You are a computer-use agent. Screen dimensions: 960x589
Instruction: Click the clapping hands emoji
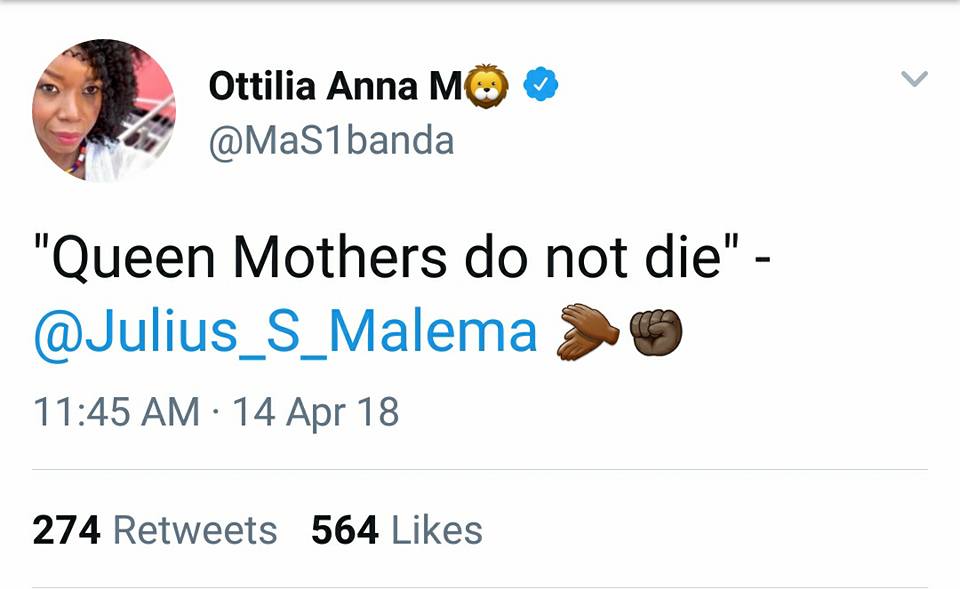click(x=587, y=331)
